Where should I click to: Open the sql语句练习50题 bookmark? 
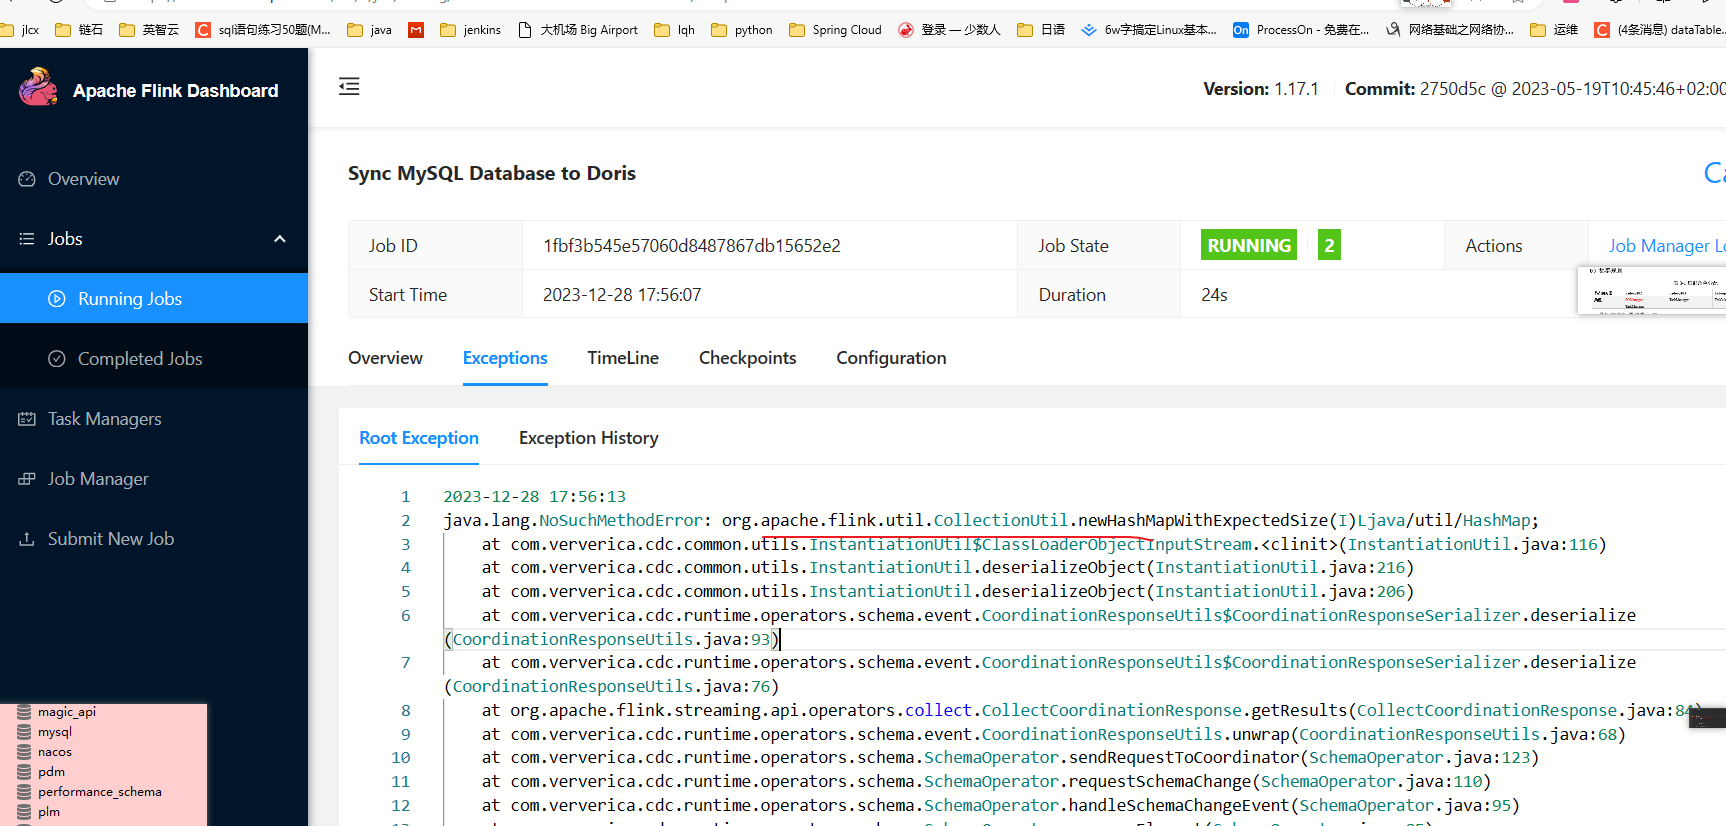[263, 30]
